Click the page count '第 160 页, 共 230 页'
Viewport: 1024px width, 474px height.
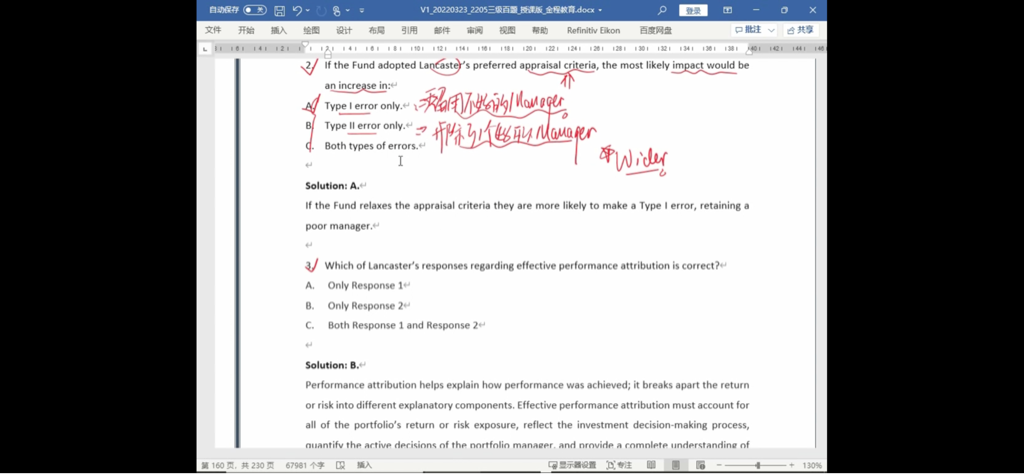tap(238, 466)
